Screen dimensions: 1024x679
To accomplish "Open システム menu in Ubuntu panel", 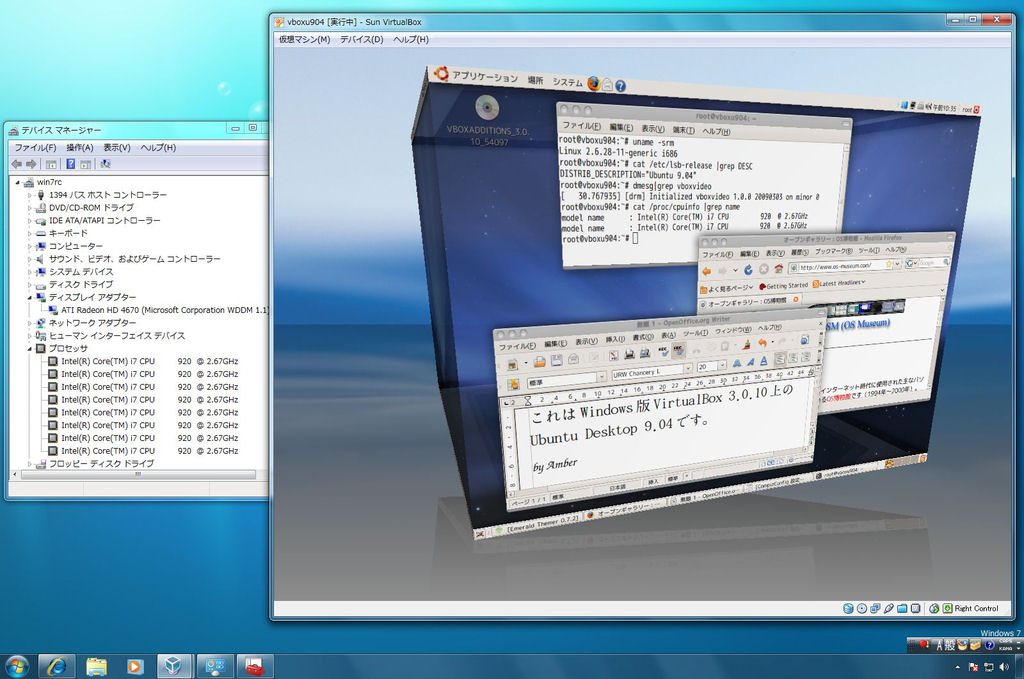I will 567,82.
